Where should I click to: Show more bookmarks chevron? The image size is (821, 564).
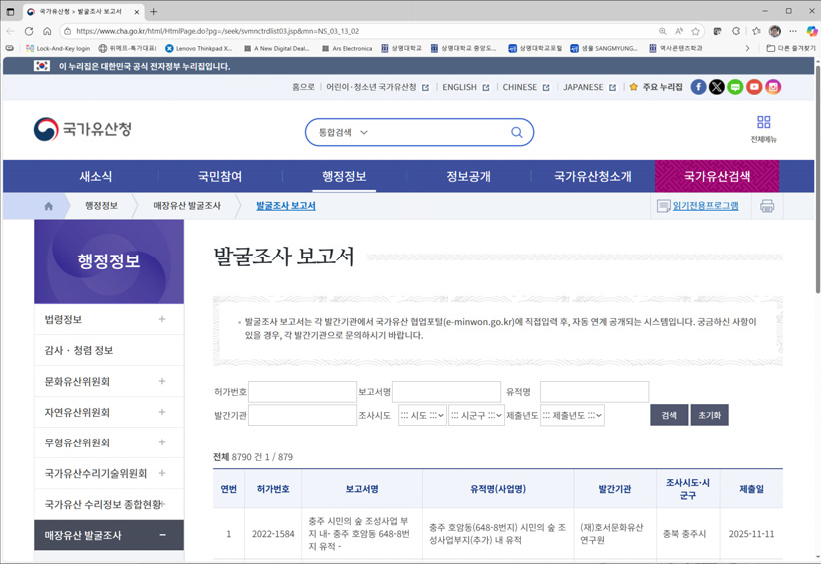(747, 48)
